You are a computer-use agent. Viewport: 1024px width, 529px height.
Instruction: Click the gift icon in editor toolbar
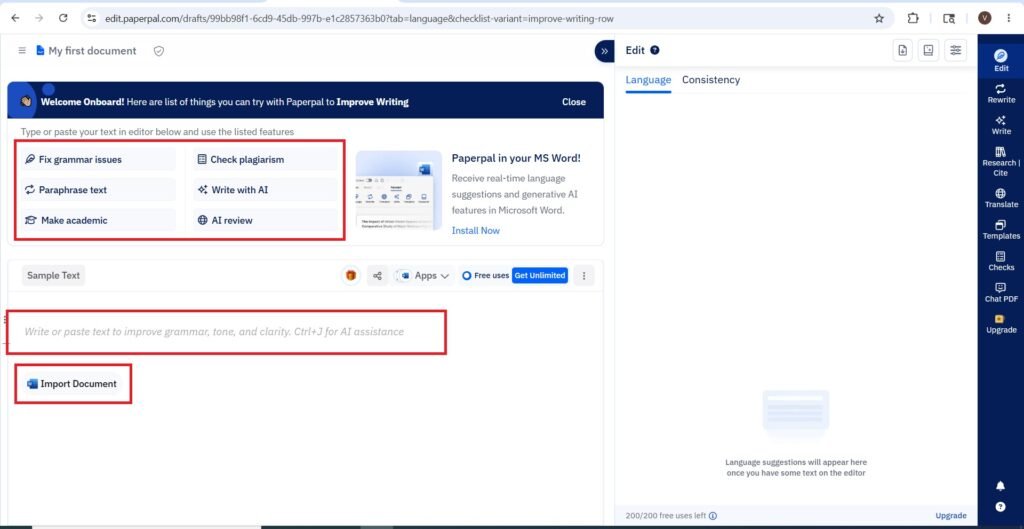[351, 276]
